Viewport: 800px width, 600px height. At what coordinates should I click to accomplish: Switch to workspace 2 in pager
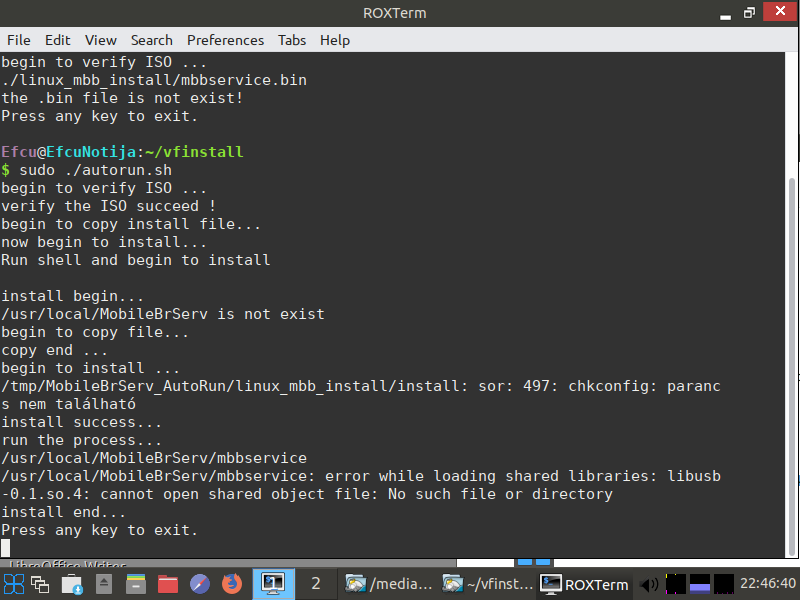316,584
